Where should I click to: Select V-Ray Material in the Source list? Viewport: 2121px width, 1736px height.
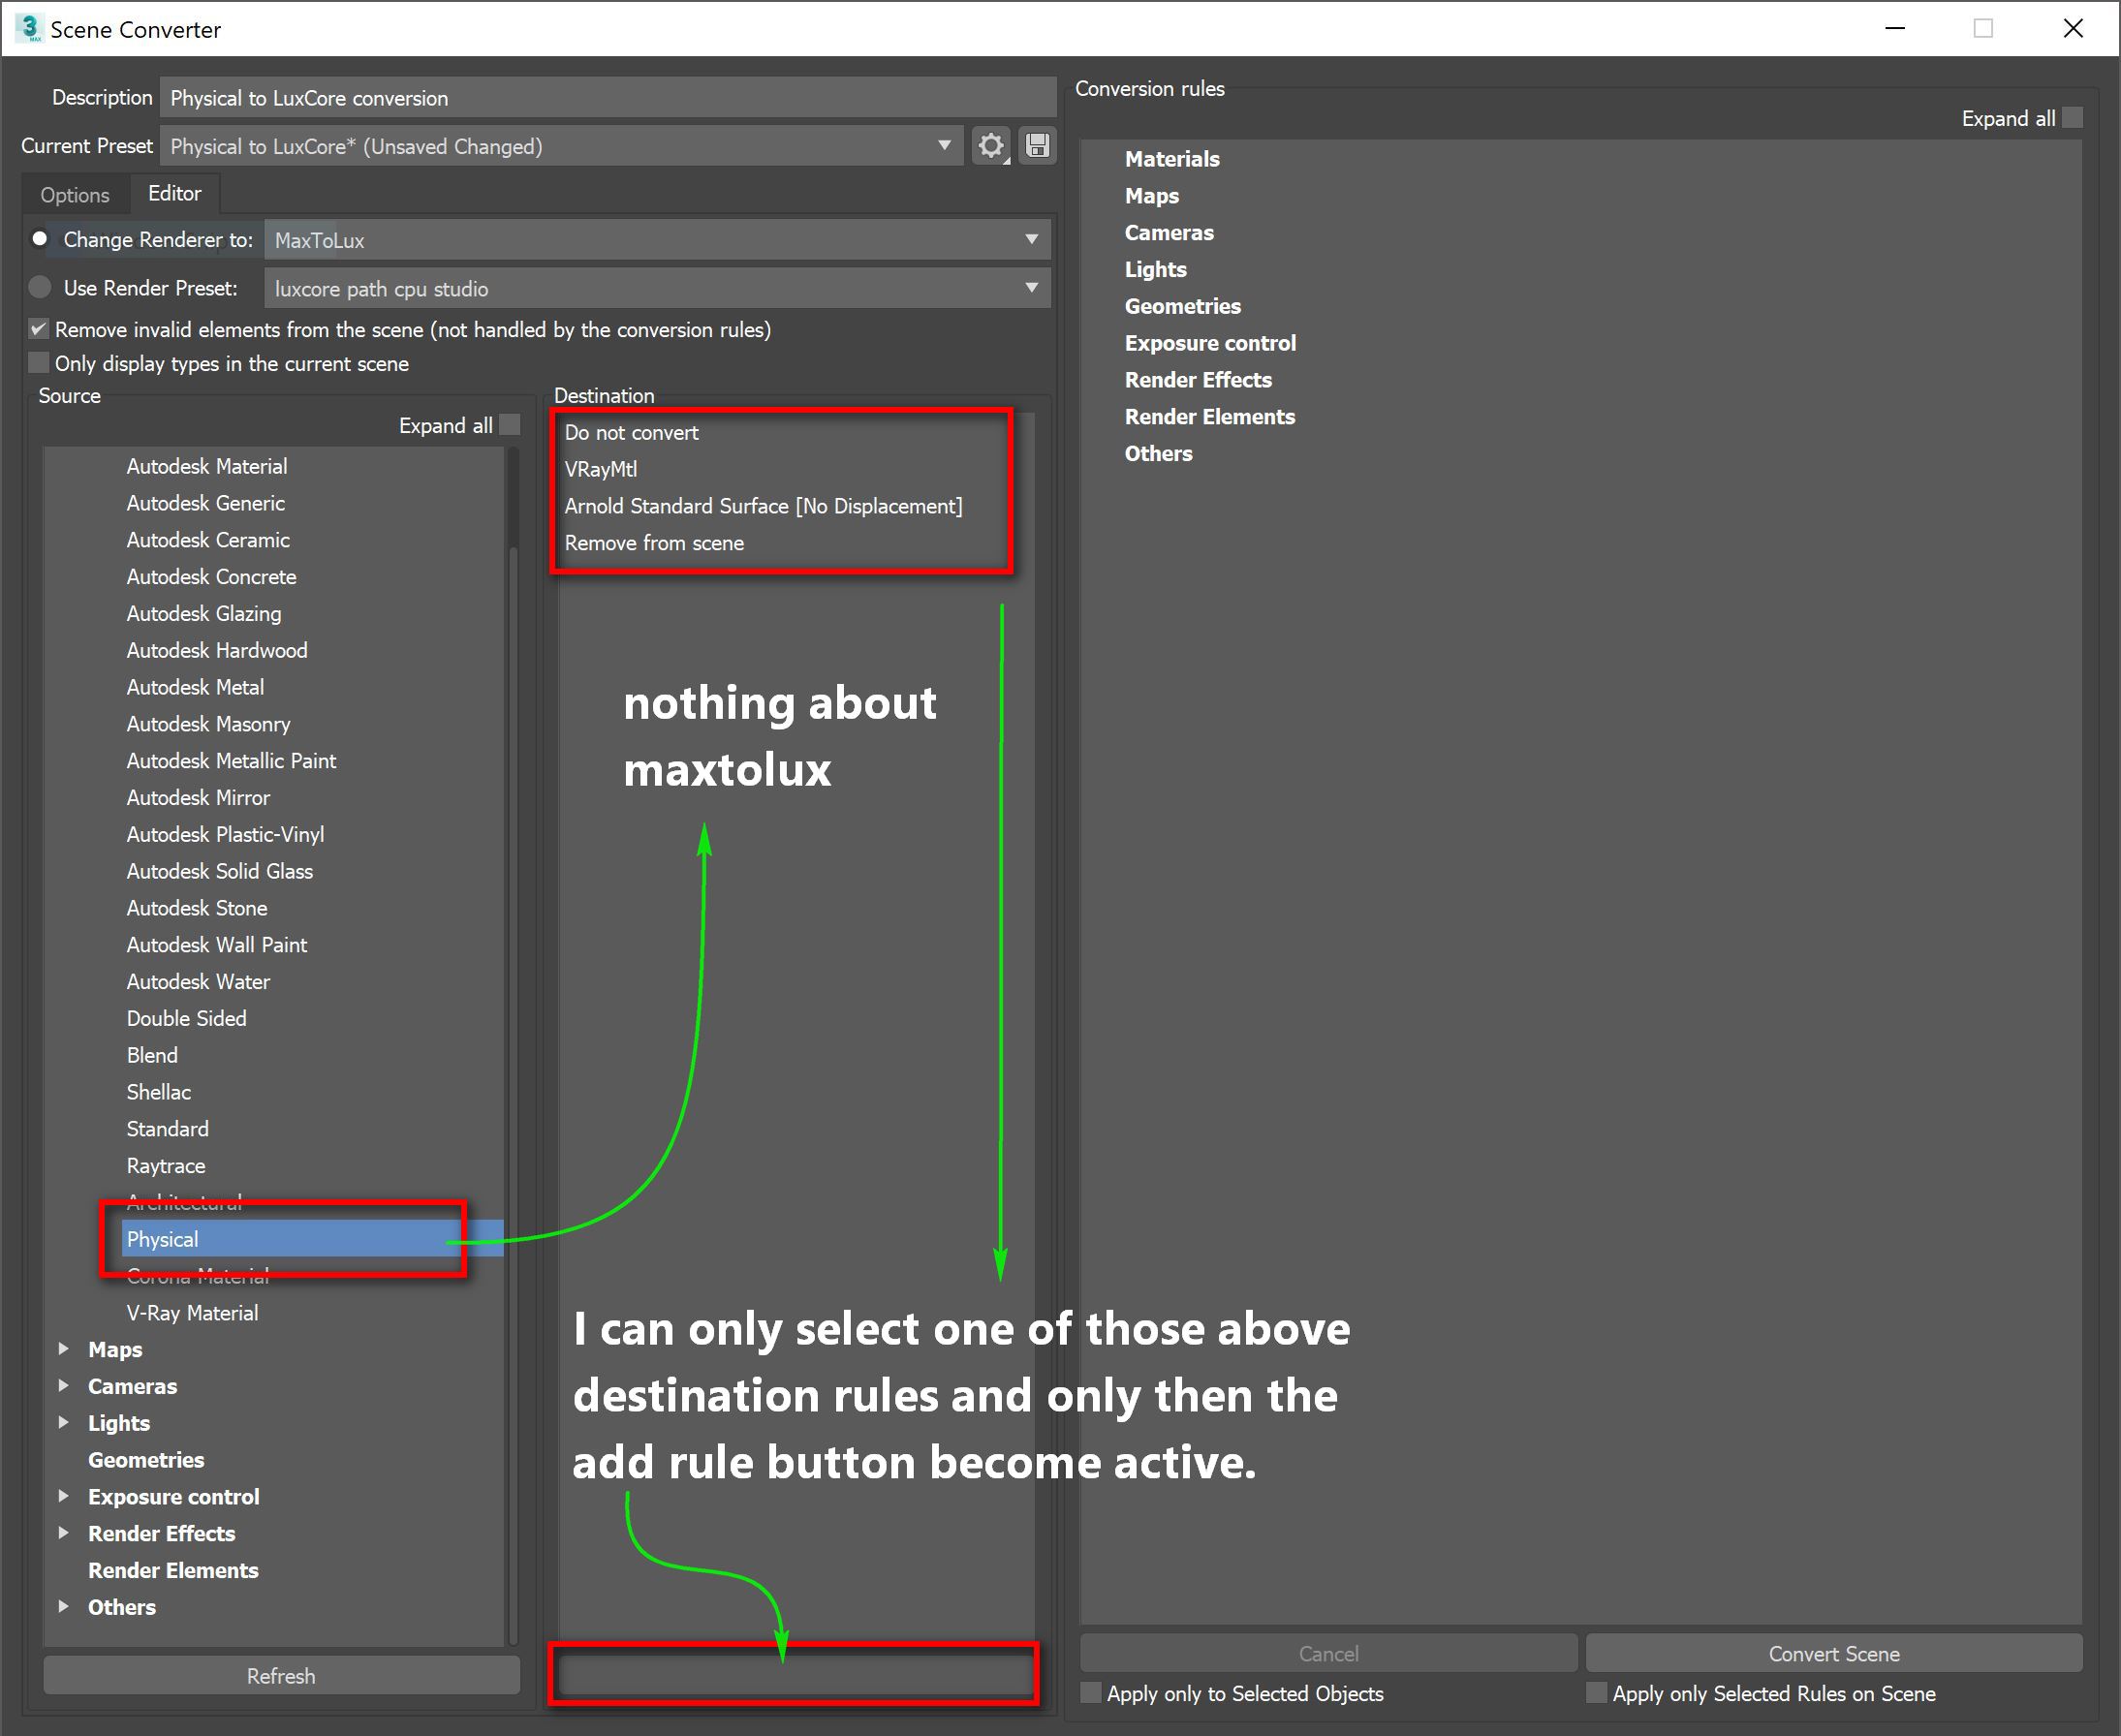(192, 1313)
